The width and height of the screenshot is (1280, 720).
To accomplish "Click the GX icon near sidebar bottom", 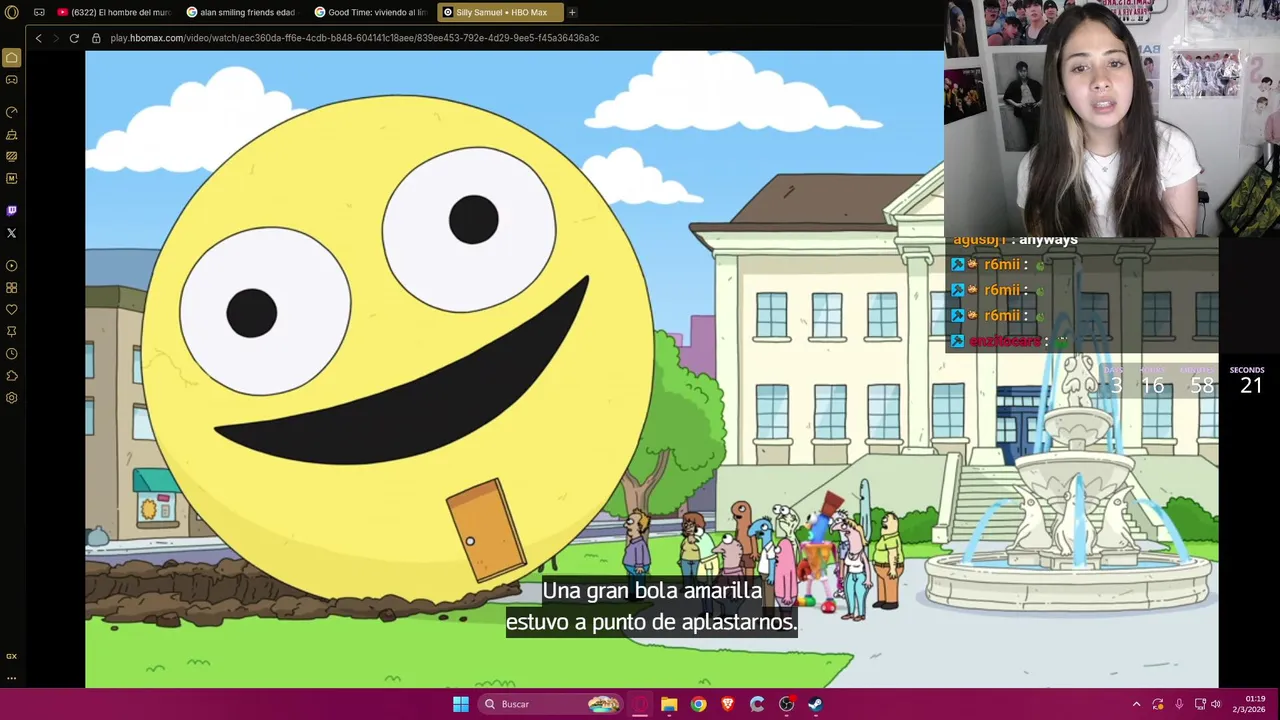I will point(12,656).
